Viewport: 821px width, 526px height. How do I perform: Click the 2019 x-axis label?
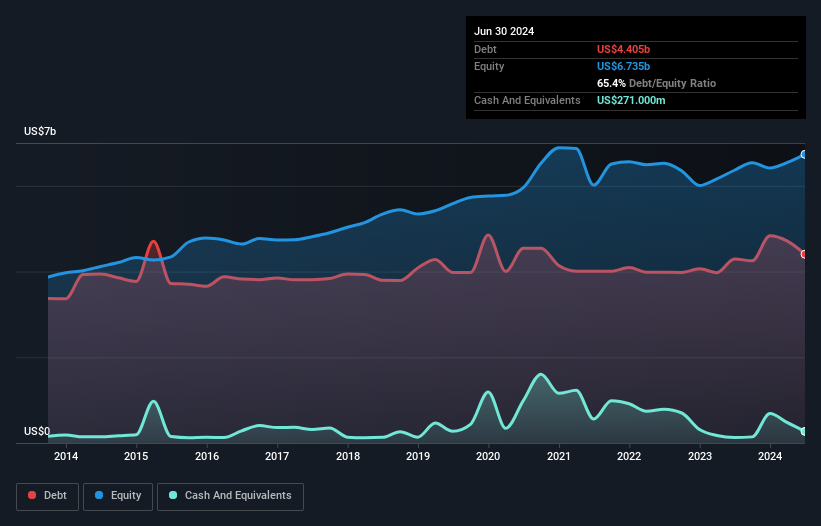(418, 456)
